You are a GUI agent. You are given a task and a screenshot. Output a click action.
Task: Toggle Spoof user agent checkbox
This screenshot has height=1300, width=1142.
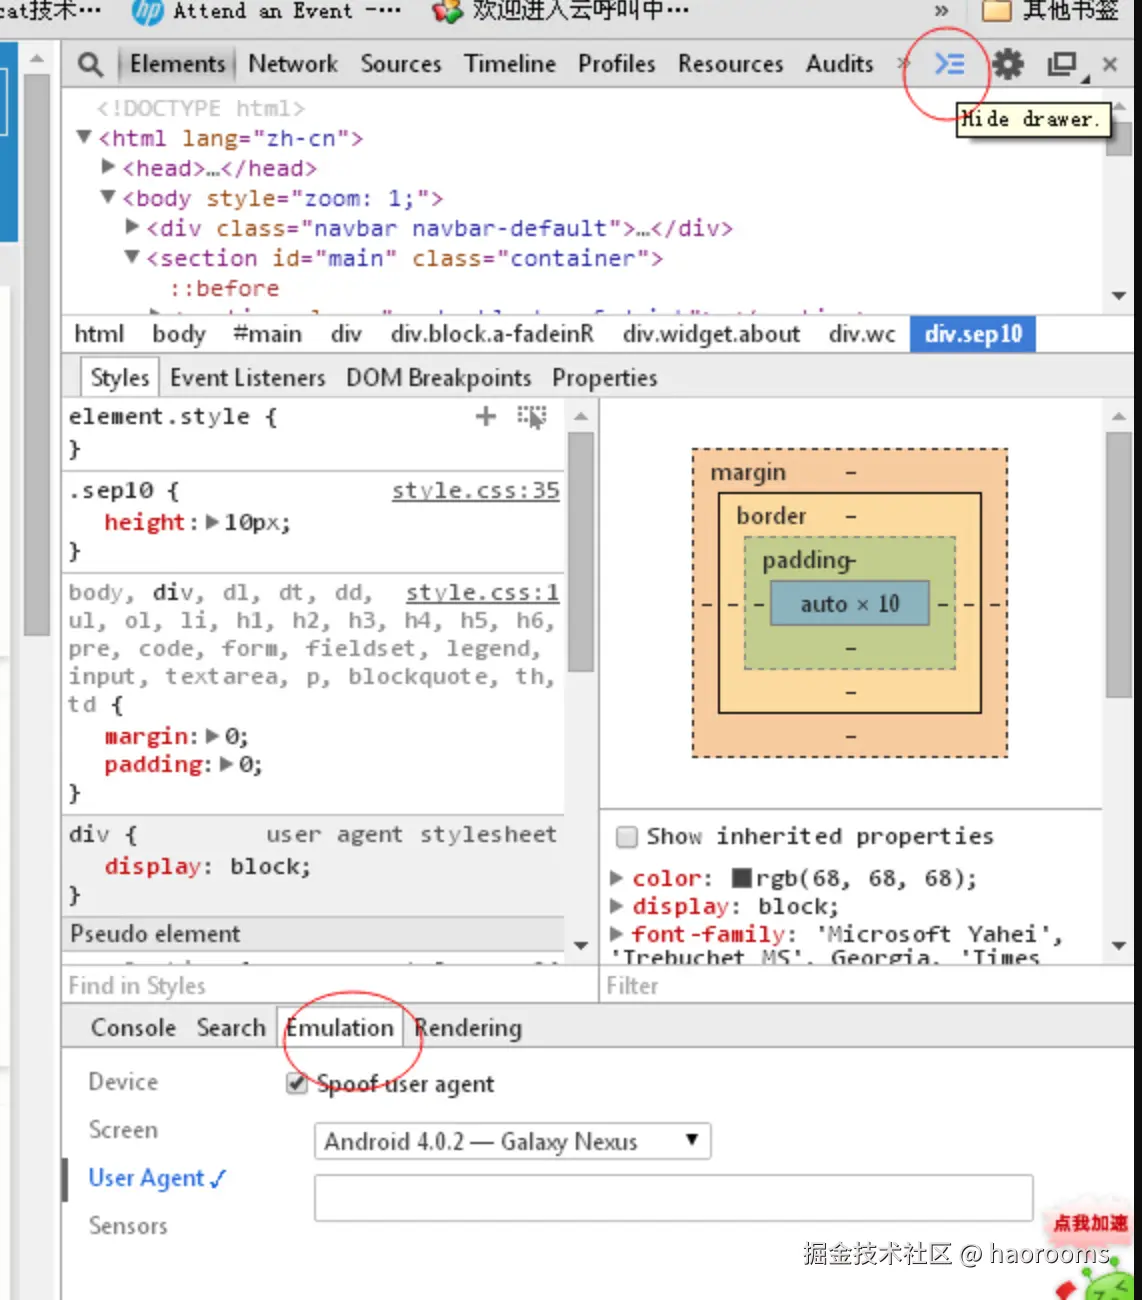coord(297,1083)
